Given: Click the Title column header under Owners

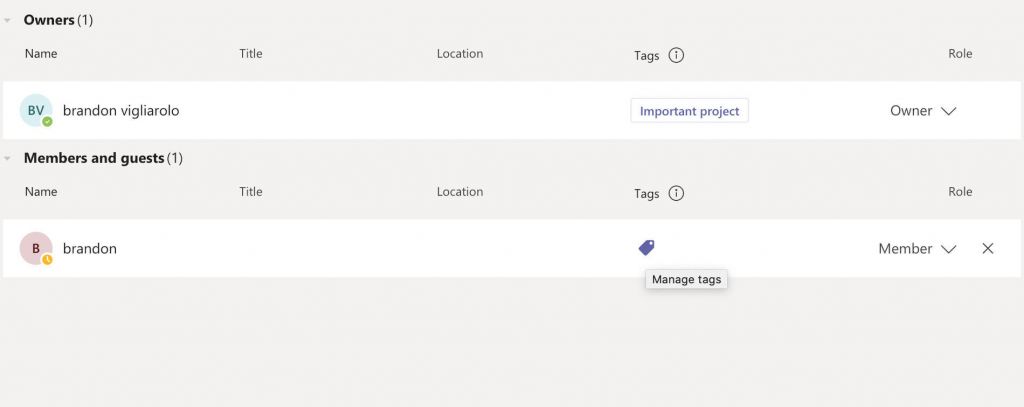Looking at the screenshot, I should 251,54.
